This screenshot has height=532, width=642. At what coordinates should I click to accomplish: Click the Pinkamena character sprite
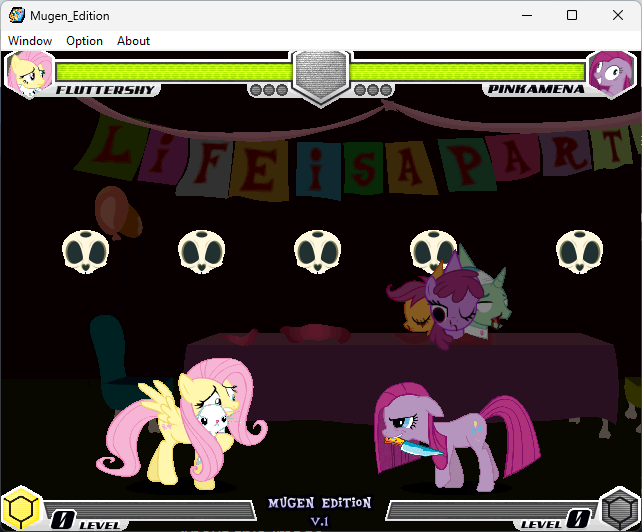(457, 437)
